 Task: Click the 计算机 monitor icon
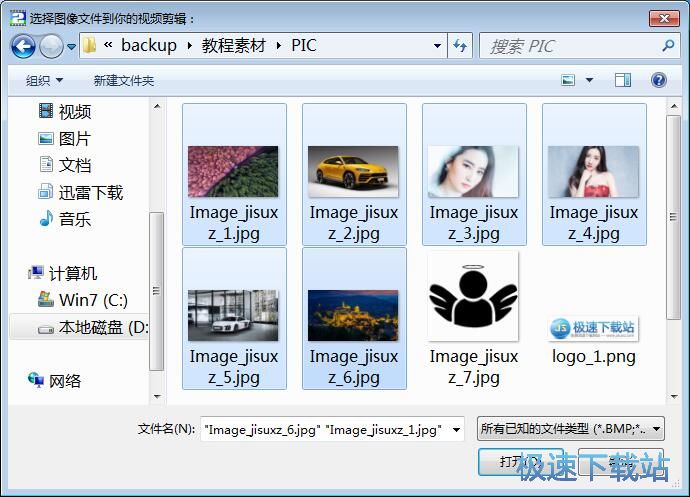click(x=36, y=272)
